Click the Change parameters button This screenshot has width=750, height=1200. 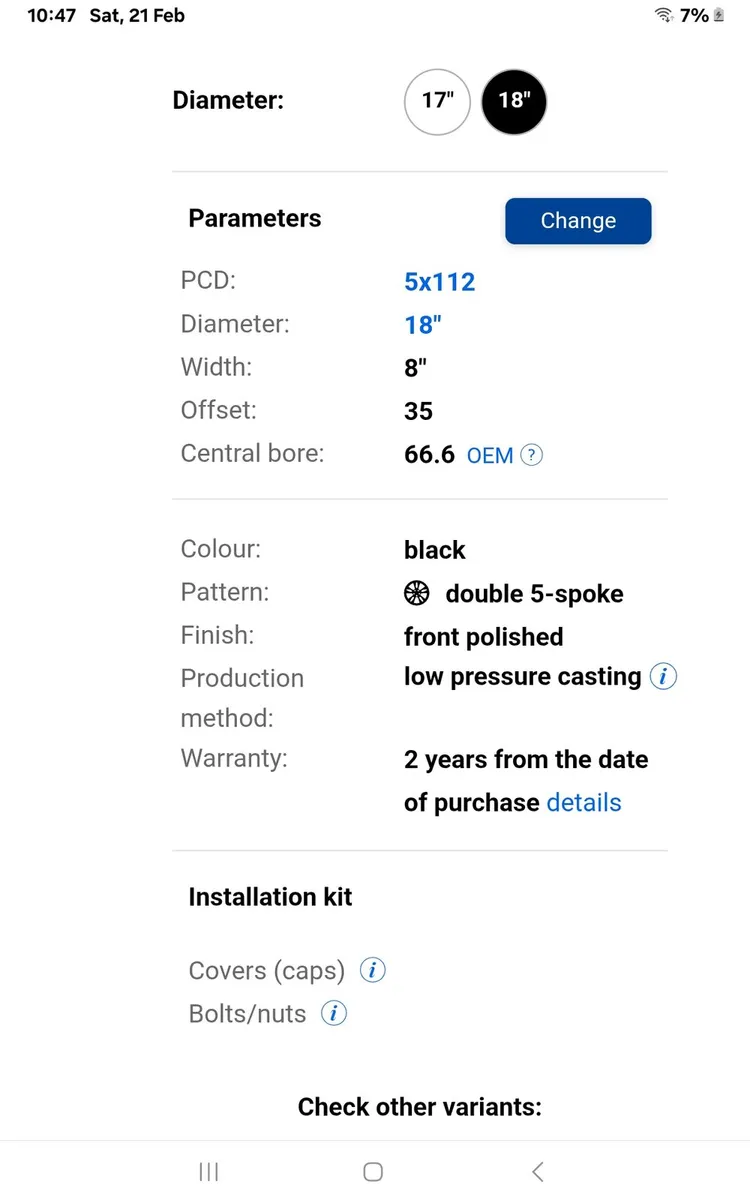click(x=578, y=221)
